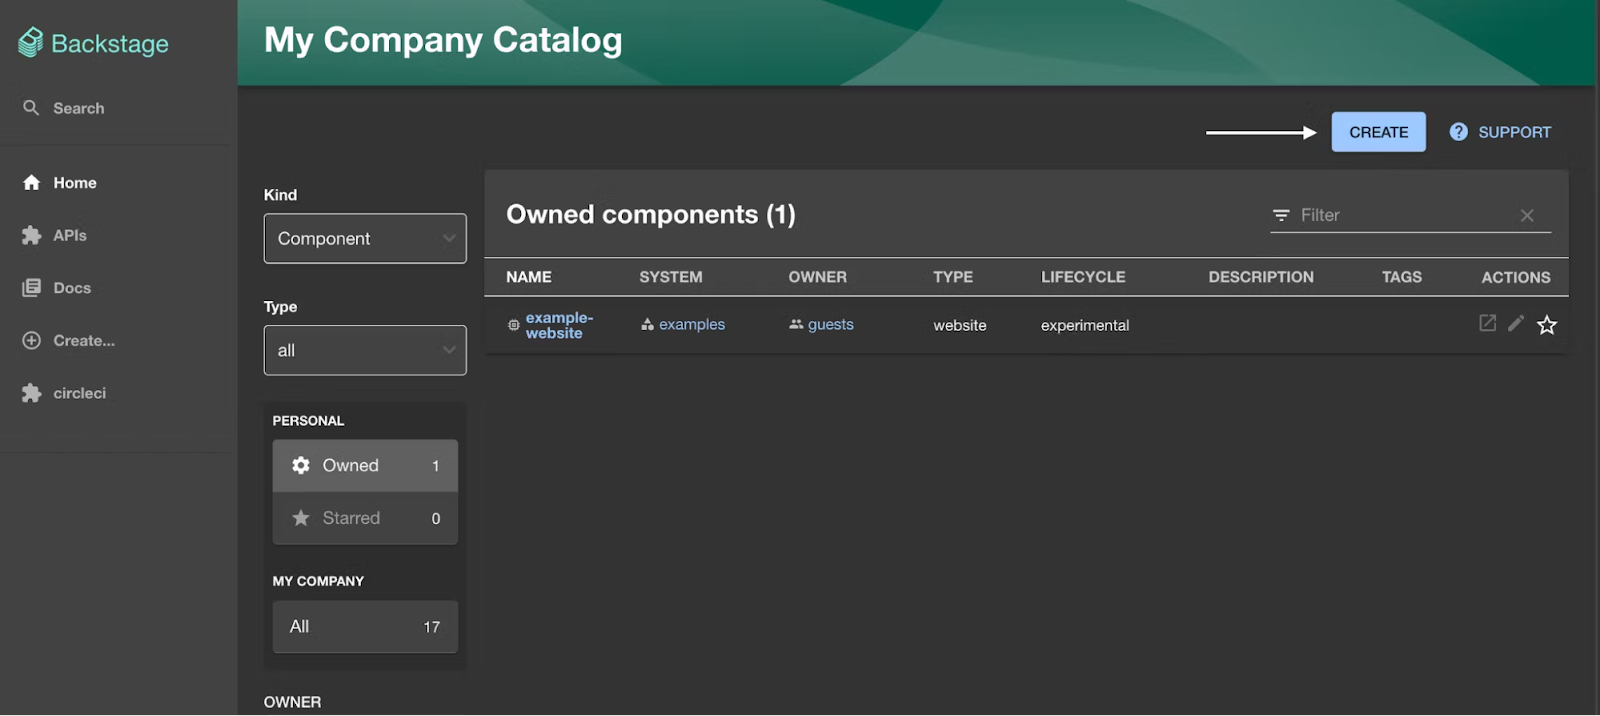Clear the filter with X icon
Image resolution: width=1600 pixels, height=716 pixels.
click(x=1526, y=215)
